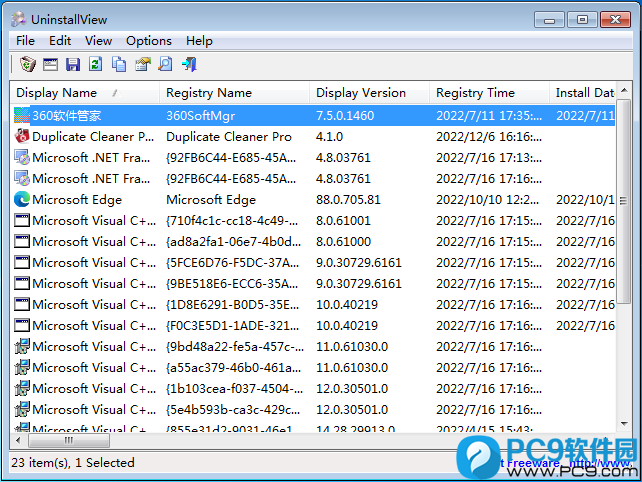The image size is (642, 482).
Task: Click the installer icon of the {5e4b593b-ca3c row
Action: pos(22,410)
